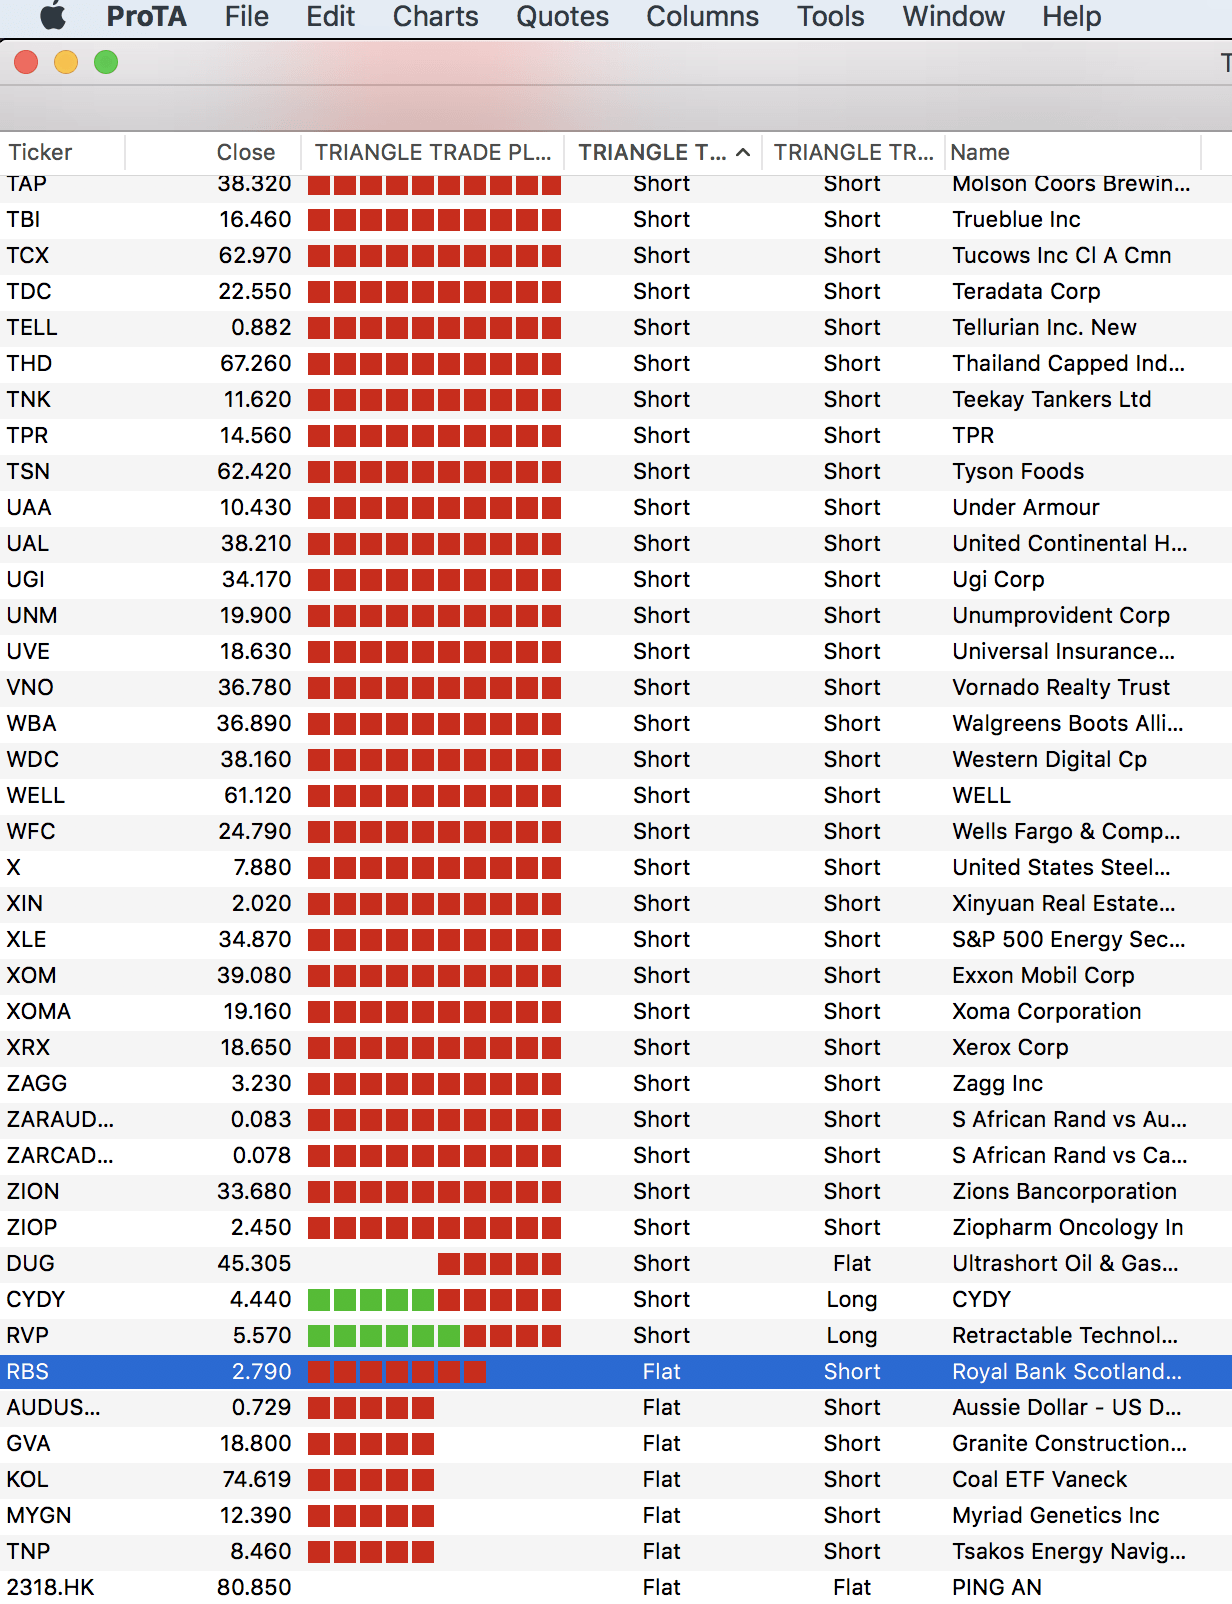
Task: Select the Coal ETF Vaneck name
Action: [1039, 1480]
